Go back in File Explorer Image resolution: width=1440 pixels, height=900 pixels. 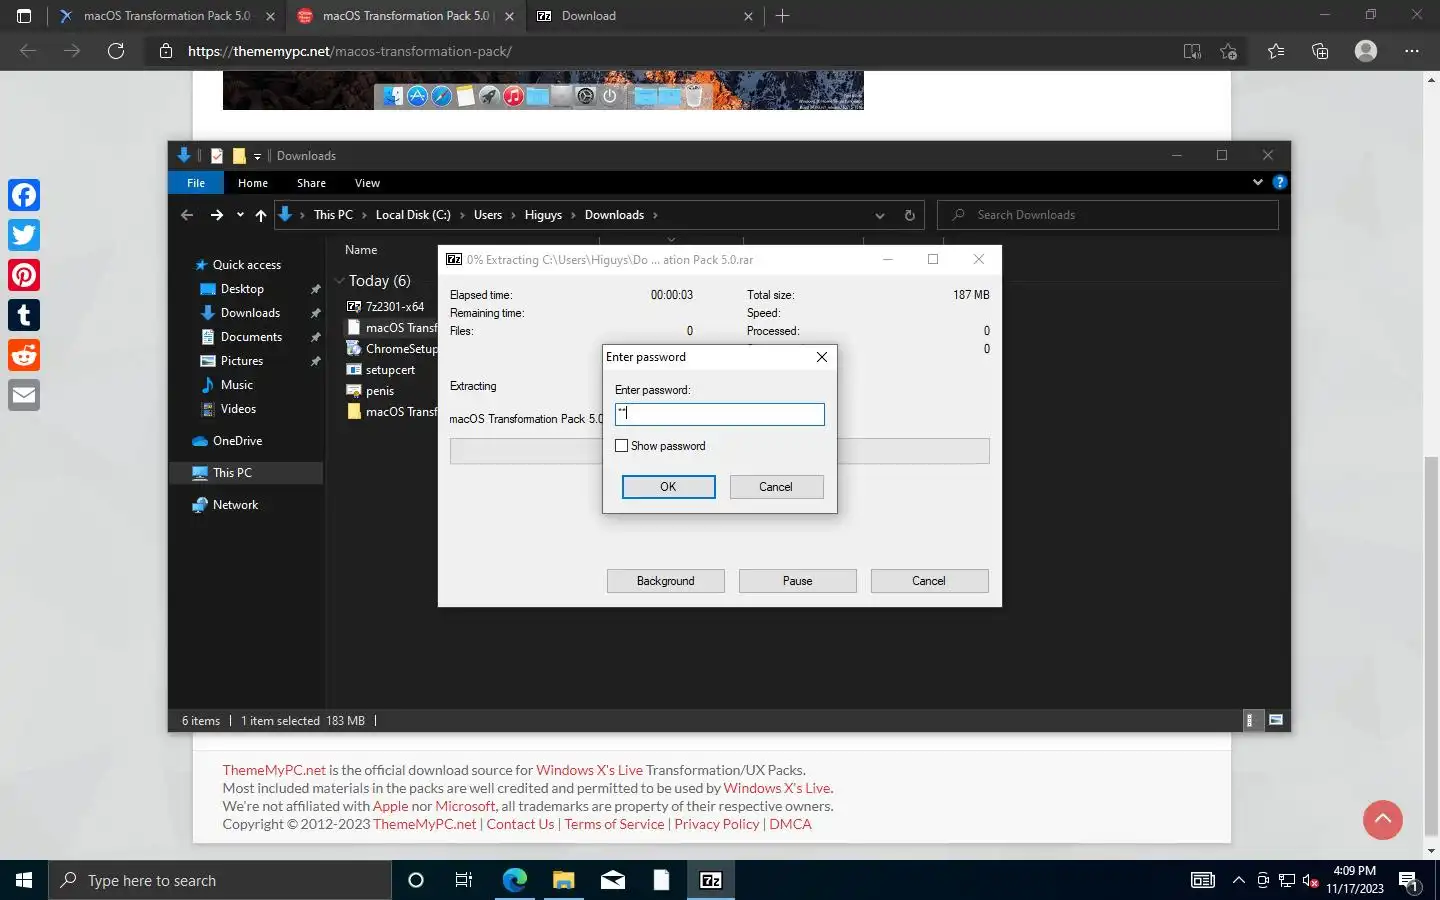pyautogui.click(x=187, y=215)
